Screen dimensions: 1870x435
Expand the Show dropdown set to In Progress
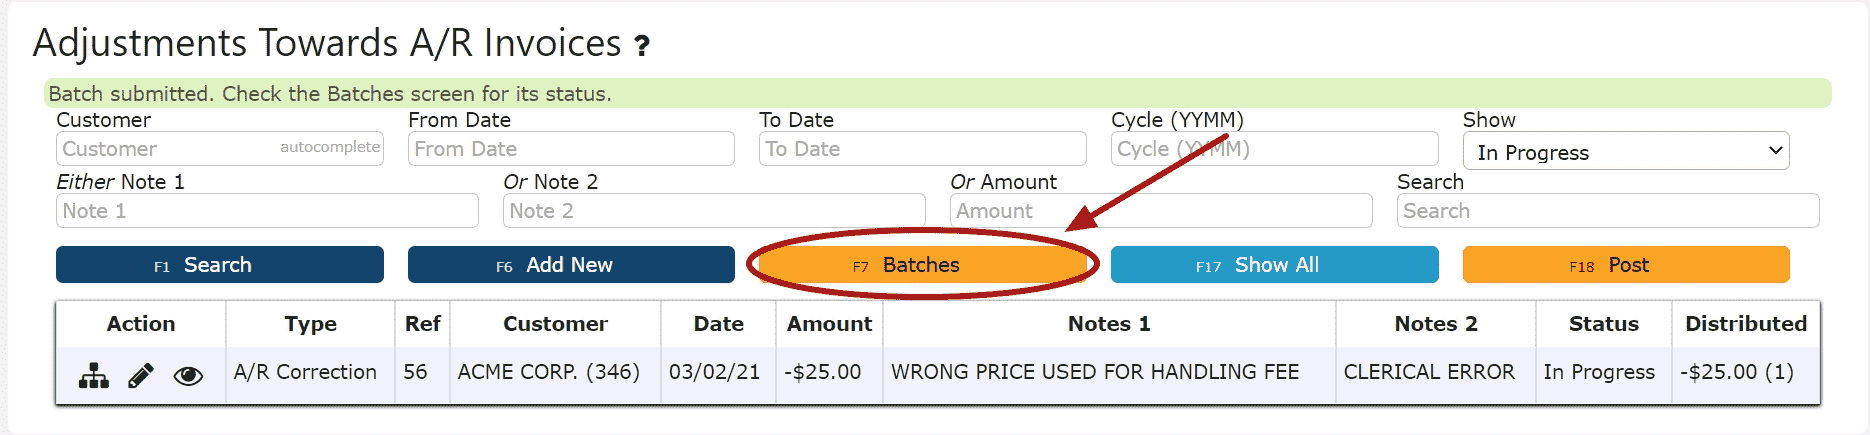click(x=1625, y=151)
